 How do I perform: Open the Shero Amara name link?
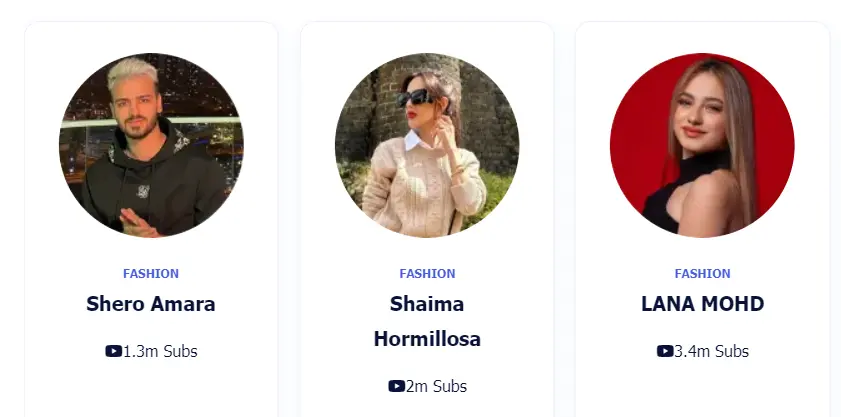point(151,304)
